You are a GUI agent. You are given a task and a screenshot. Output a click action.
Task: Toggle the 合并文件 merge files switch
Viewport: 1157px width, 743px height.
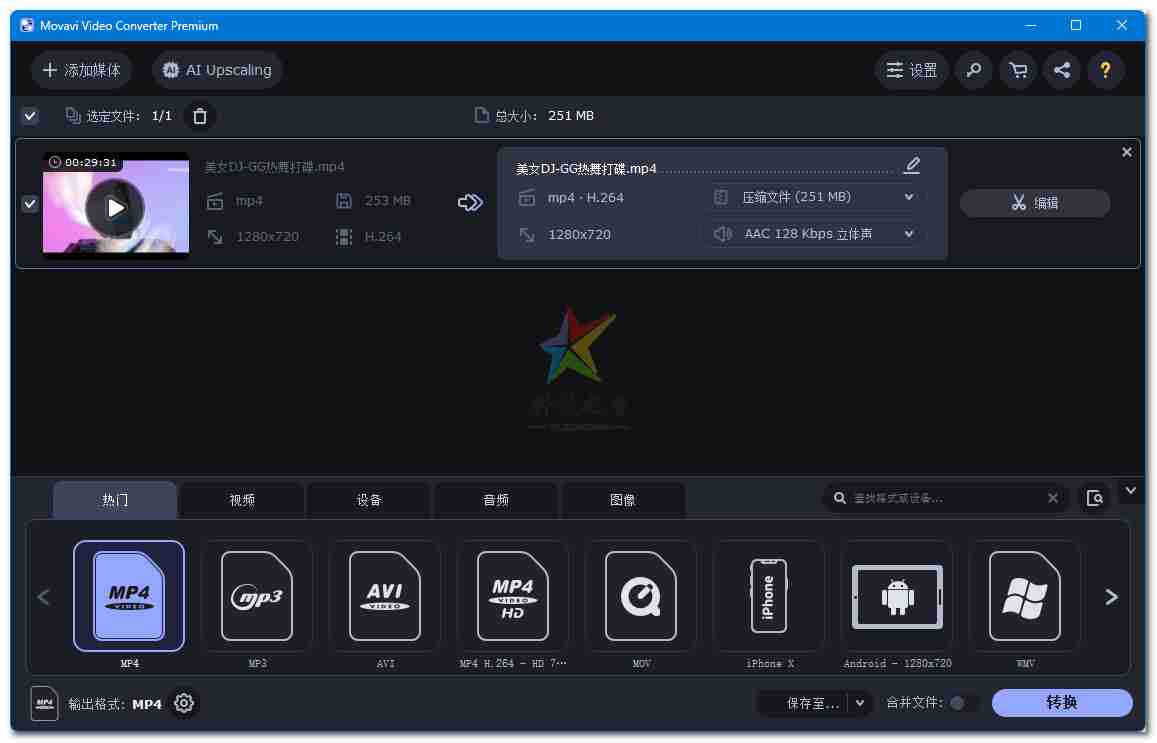click(x=962, y=703)
